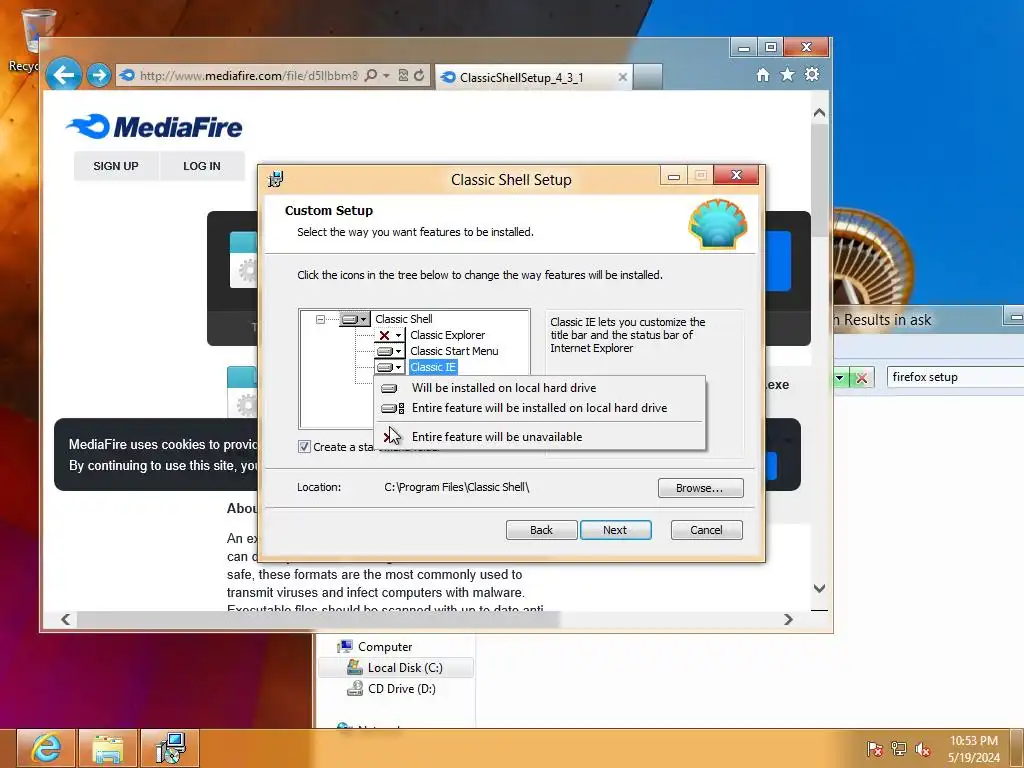
Task: Click the firefox setup search field
Action: point(955,377)
